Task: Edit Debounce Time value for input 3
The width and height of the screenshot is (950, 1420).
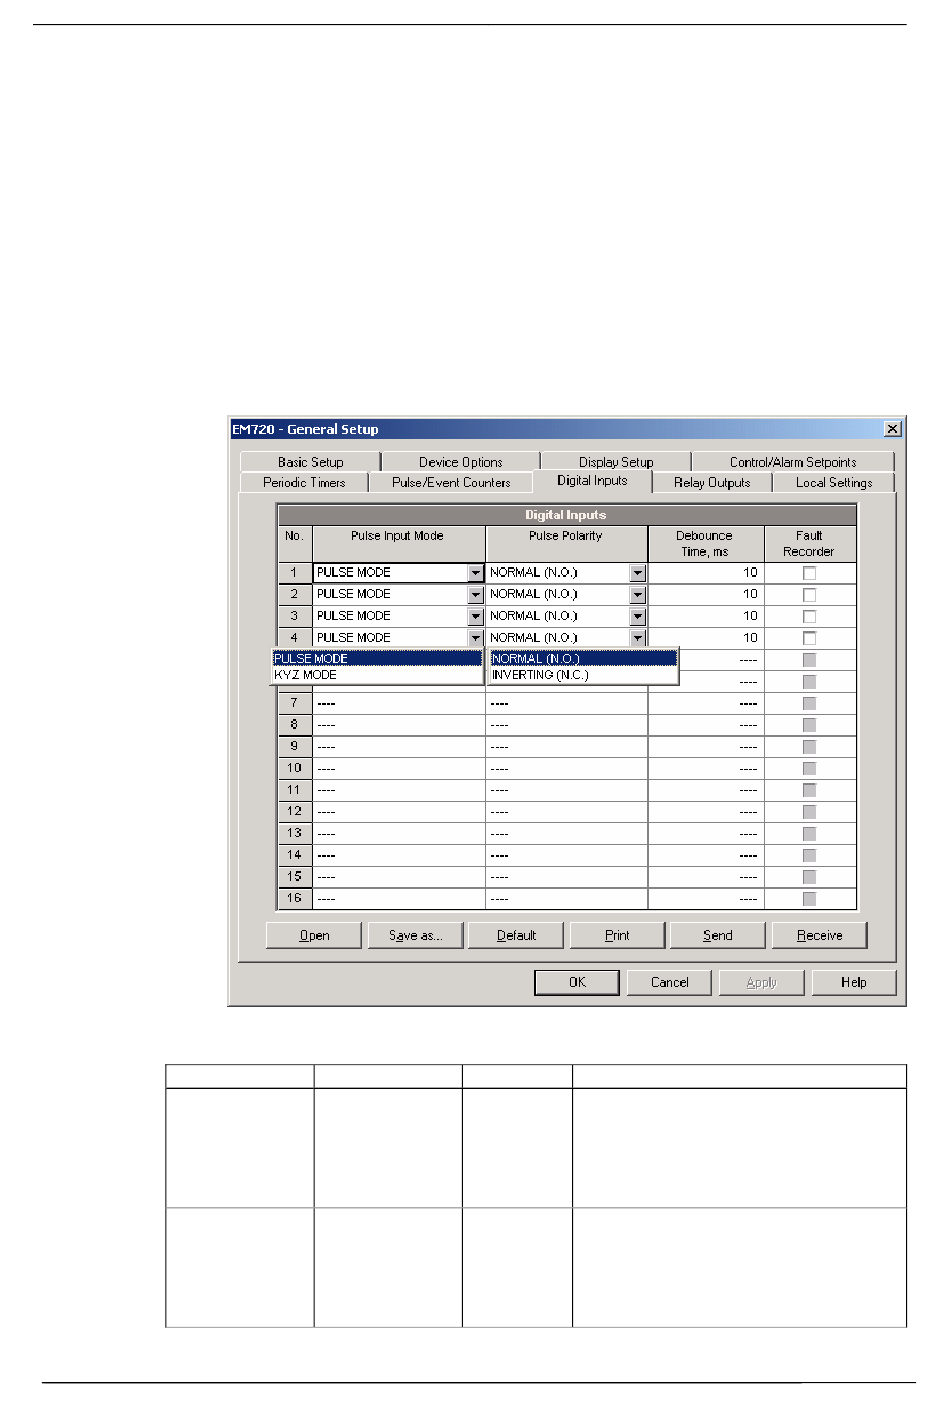Action: (x=706, y=617)
